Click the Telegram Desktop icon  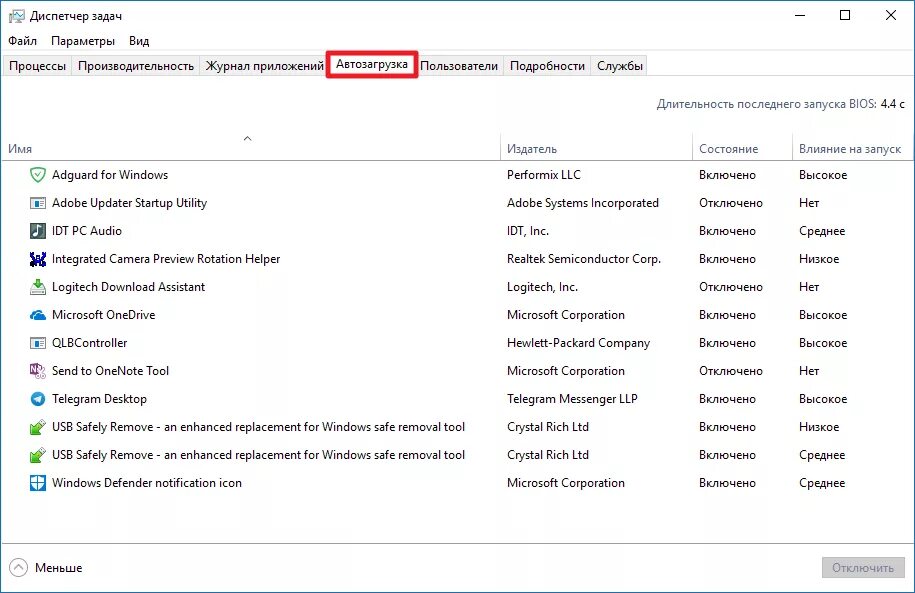coord(38,399)
